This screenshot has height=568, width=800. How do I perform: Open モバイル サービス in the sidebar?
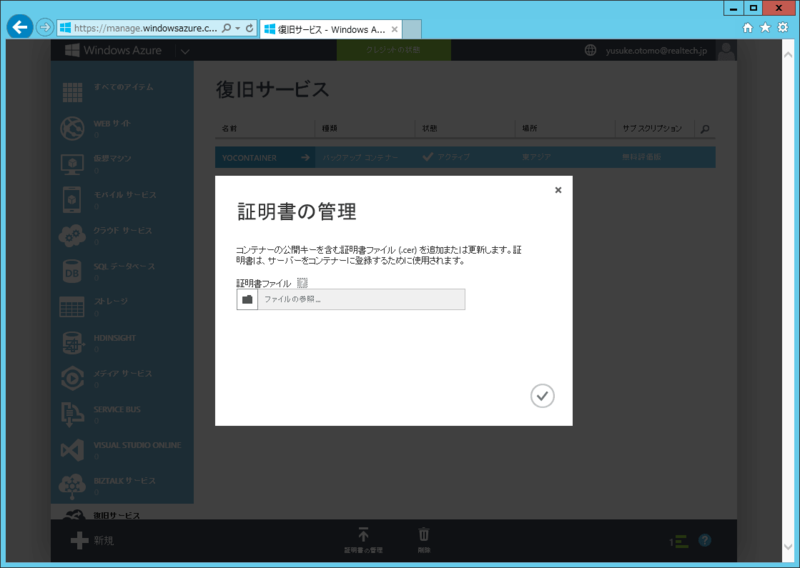(x=122, y=200)
